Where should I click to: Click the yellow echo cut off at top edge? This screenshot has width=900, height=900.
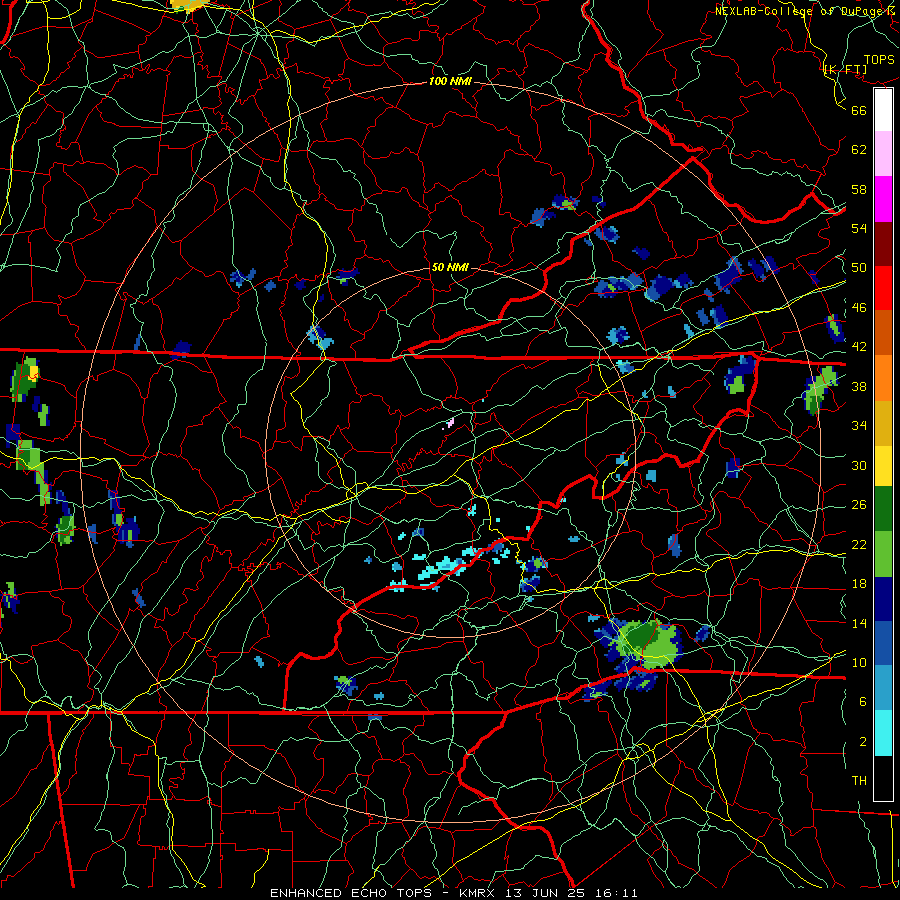(x=188, y=5)
